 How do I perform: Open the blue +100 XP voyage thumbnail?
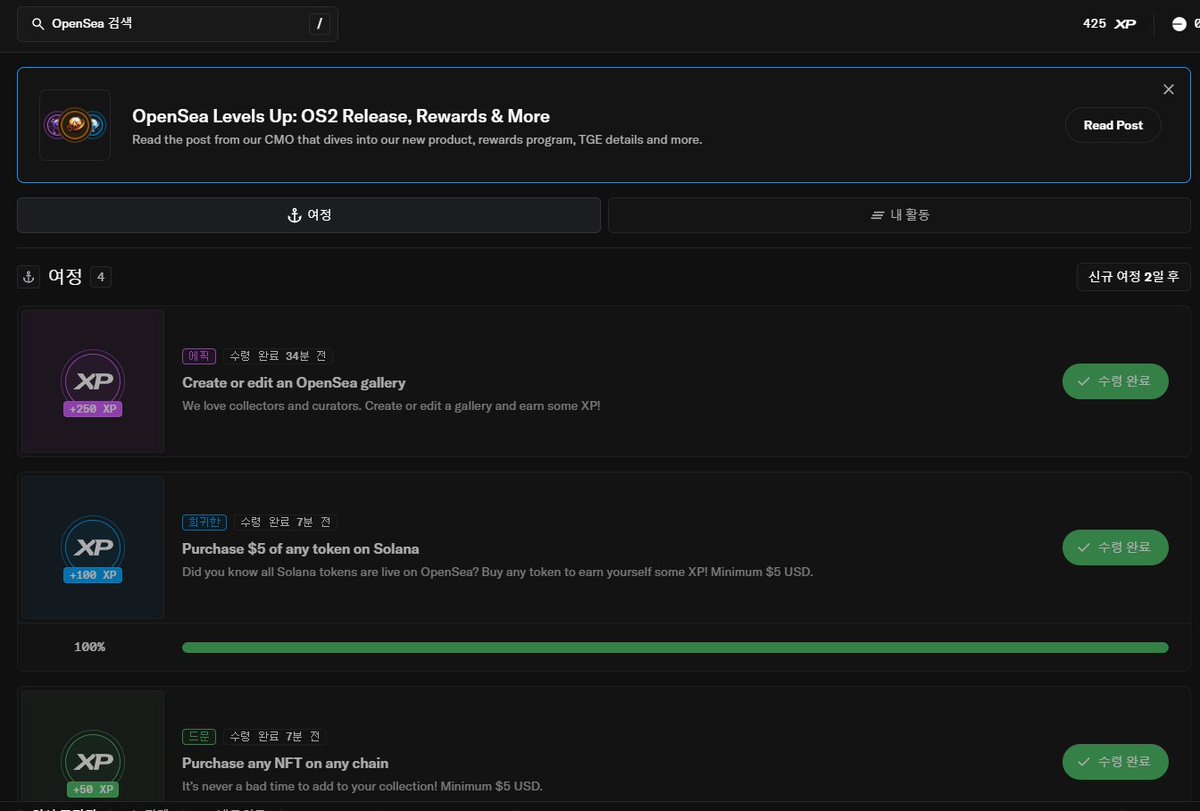click(x=93, y=547)
